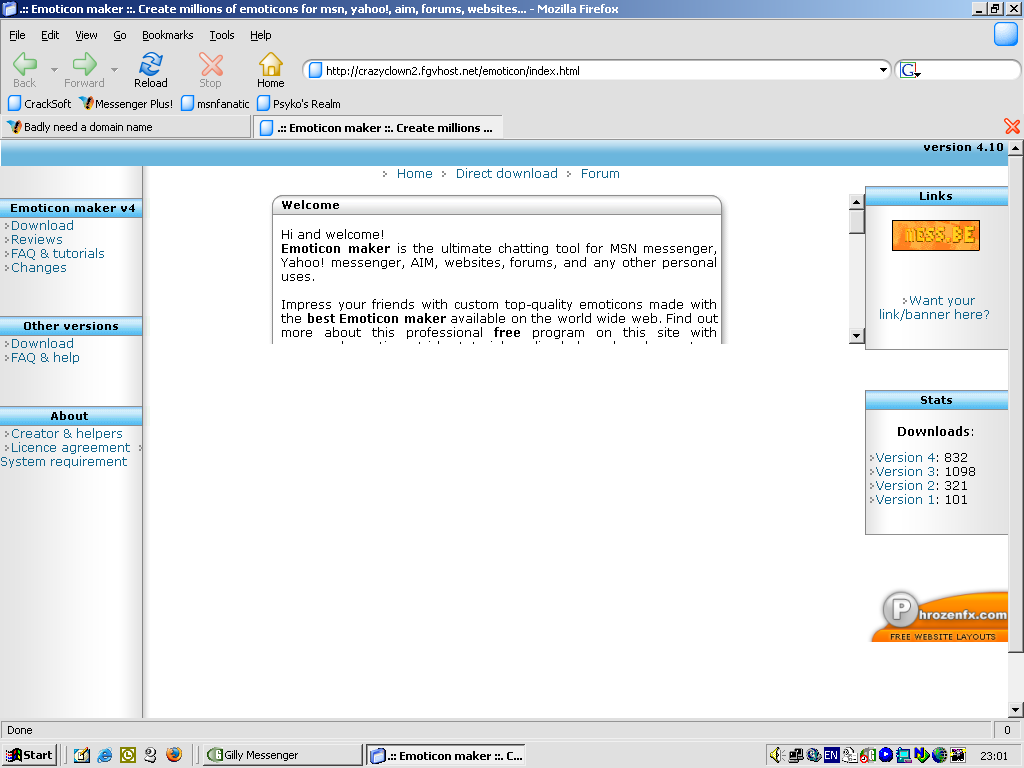
Task: Open the Forum link
Action: [600, 174]
